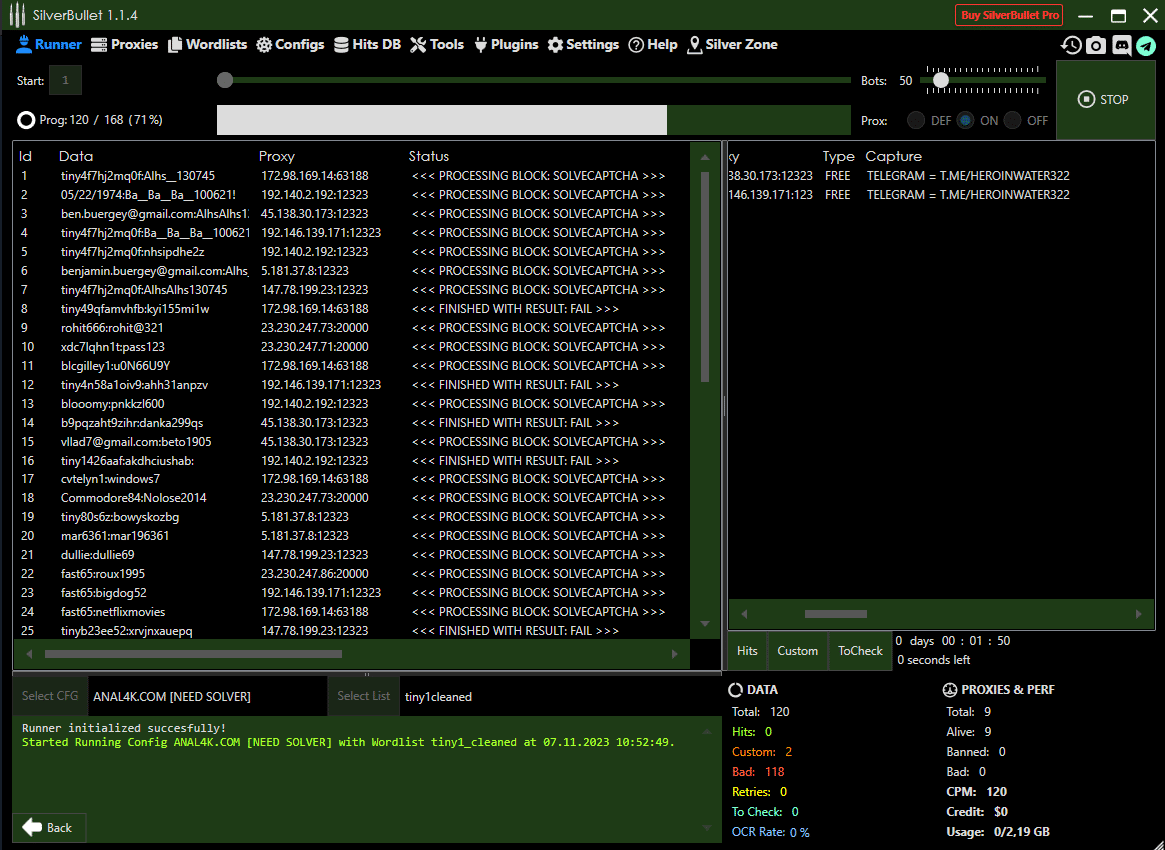Image resolution: width=1165 pixels, height=850 pixels.
Task: Click the camera screenshot icon
Action: pyautogui.click(x=1096, y=45)
